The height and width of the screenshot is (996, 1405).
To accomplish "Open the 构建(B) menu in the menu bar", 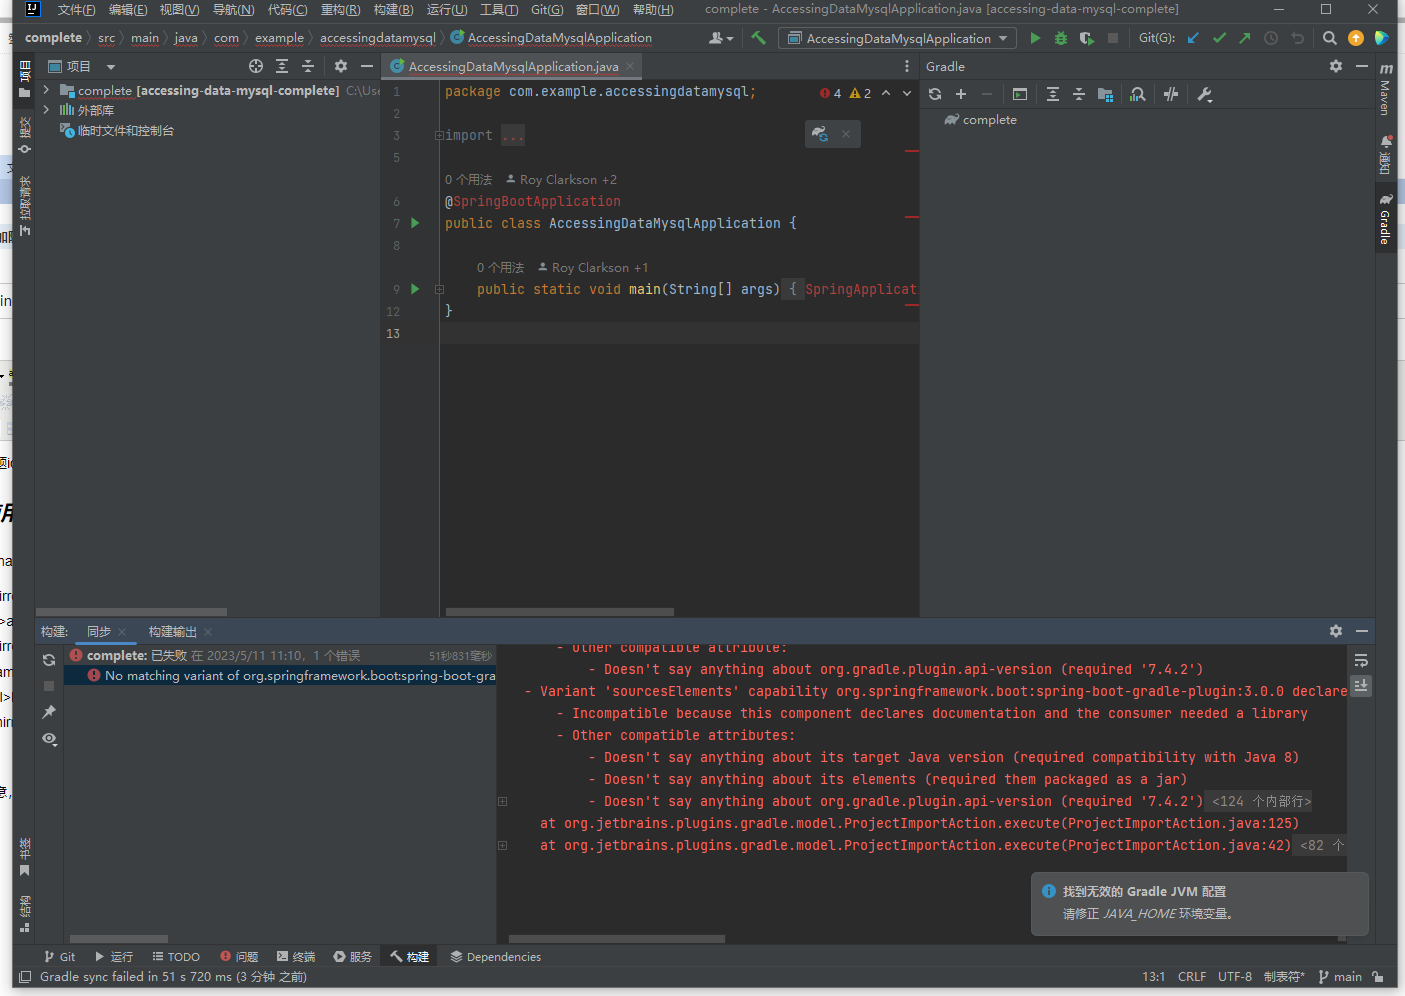I will 392,9.
